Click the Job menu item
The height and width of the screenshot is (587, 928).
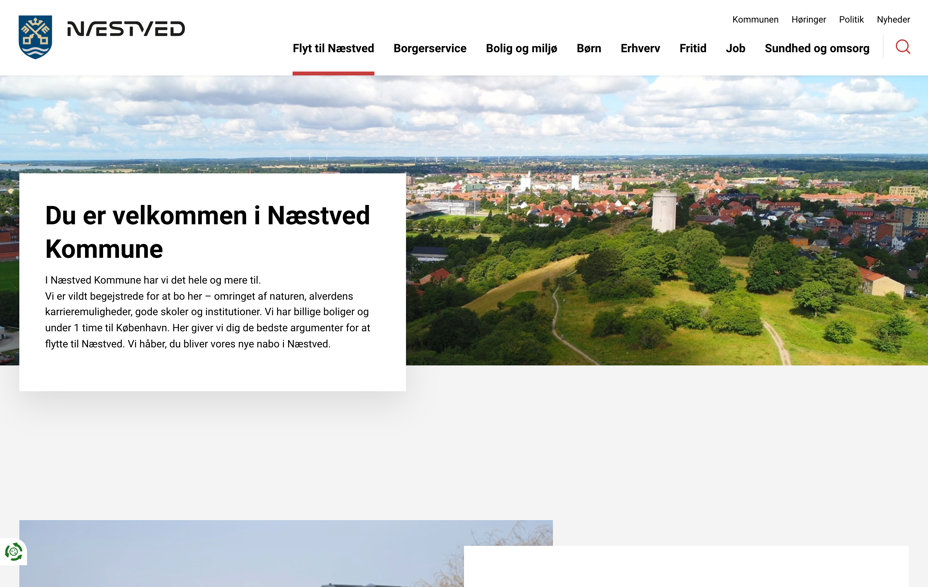coord(735,48)
